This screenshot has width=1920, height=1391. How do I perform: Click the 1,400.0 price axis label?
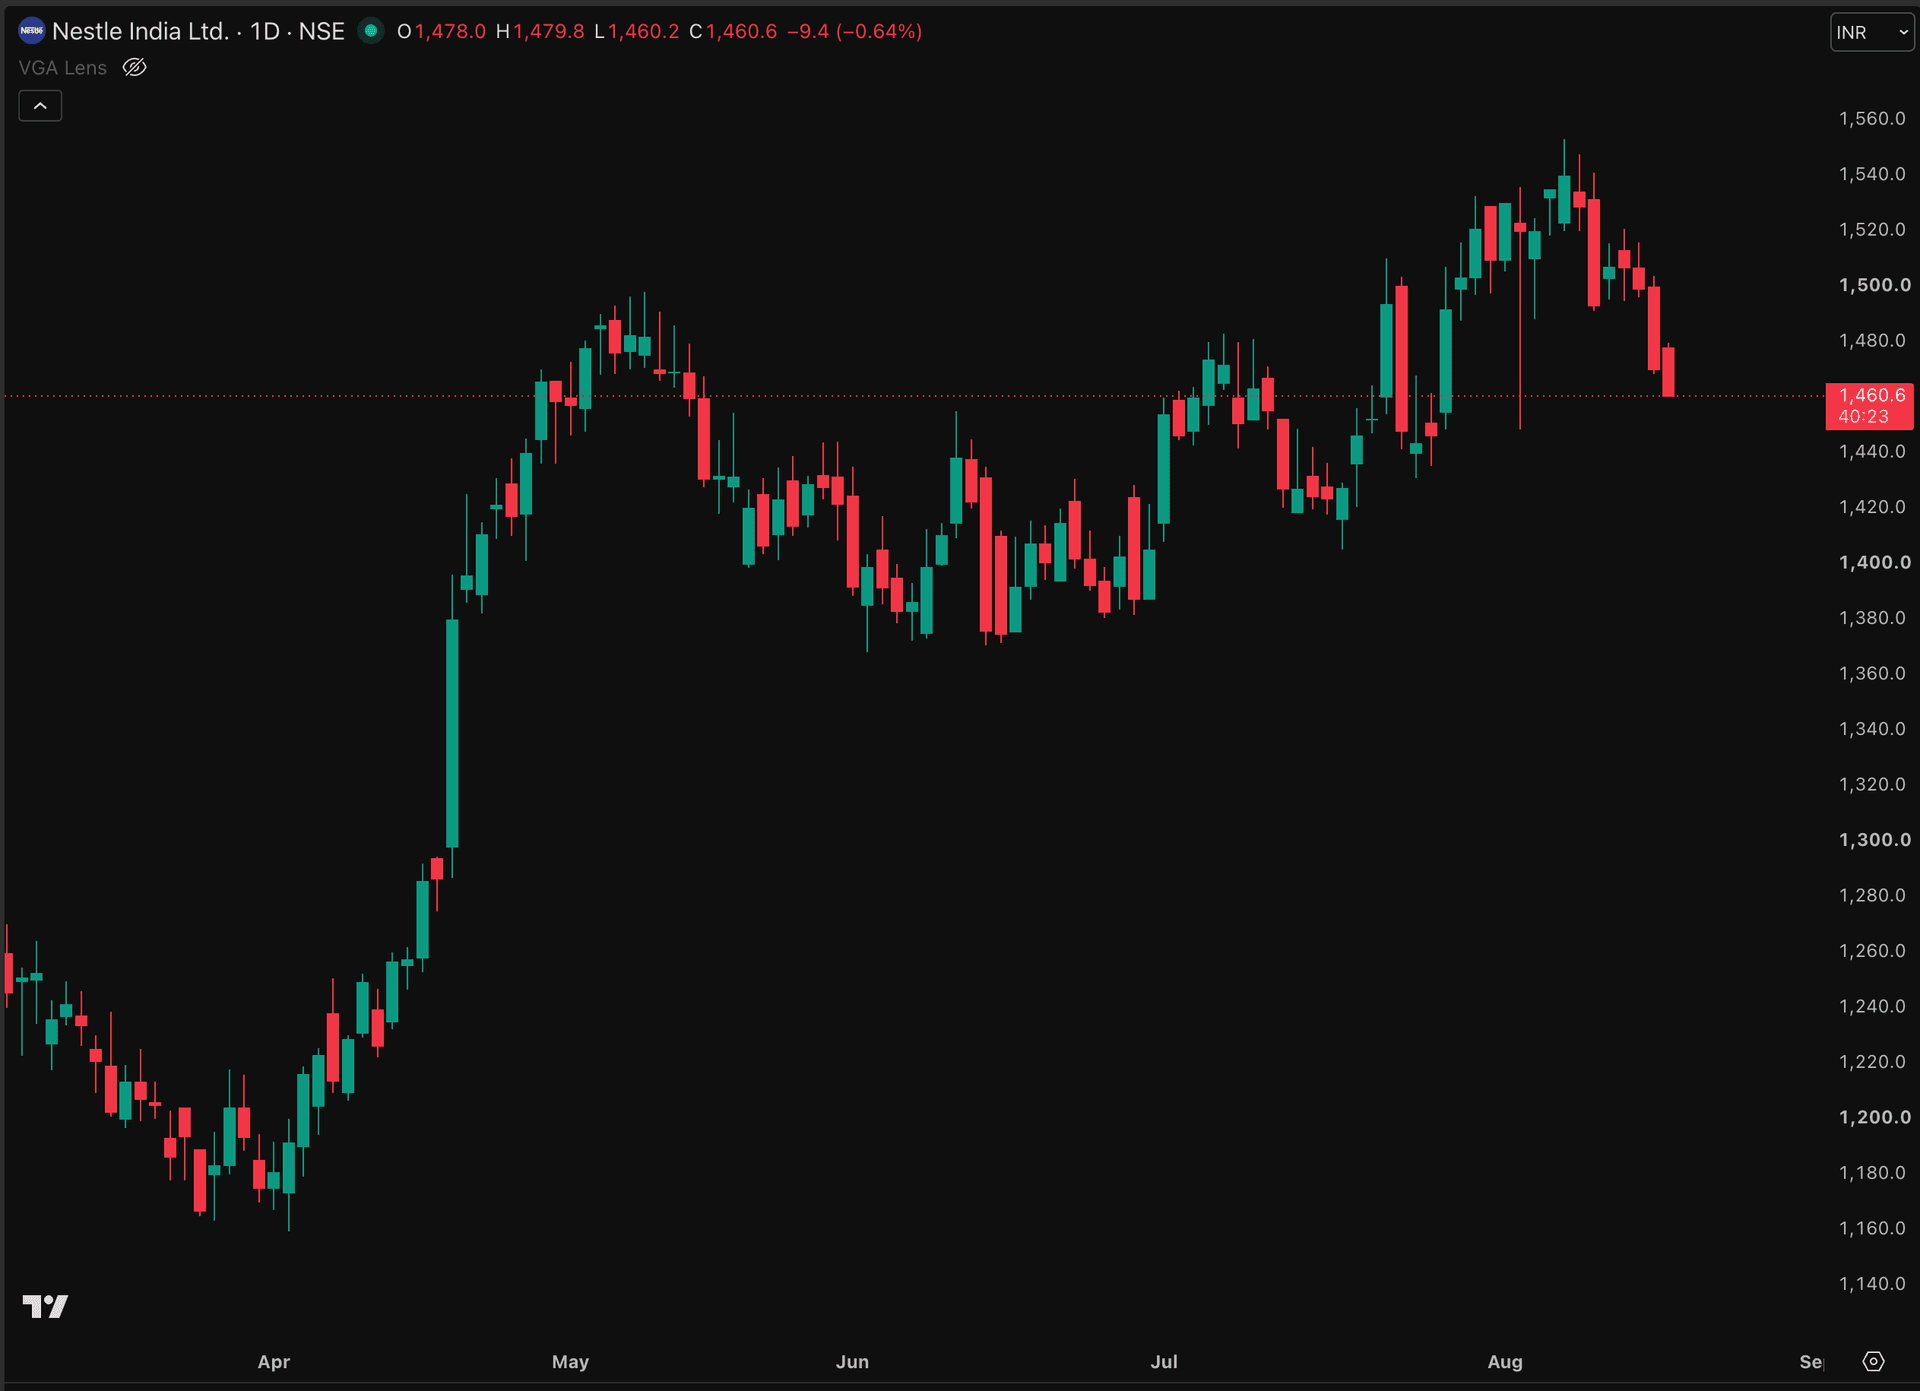[1874, 562]
